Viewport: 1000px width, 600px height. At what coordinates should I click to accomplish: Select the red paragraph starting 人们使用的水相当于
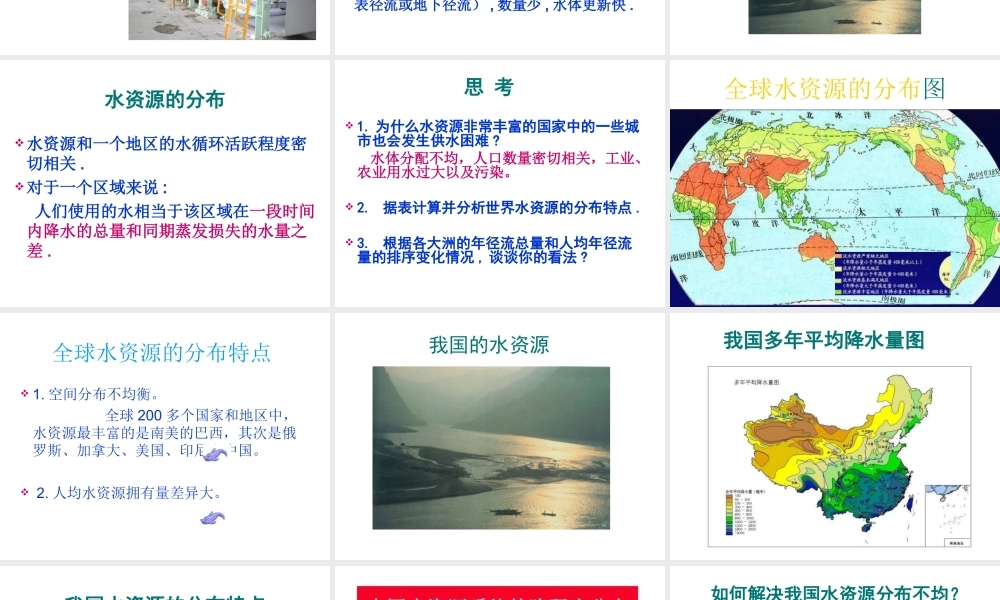[x=171, y=231]
